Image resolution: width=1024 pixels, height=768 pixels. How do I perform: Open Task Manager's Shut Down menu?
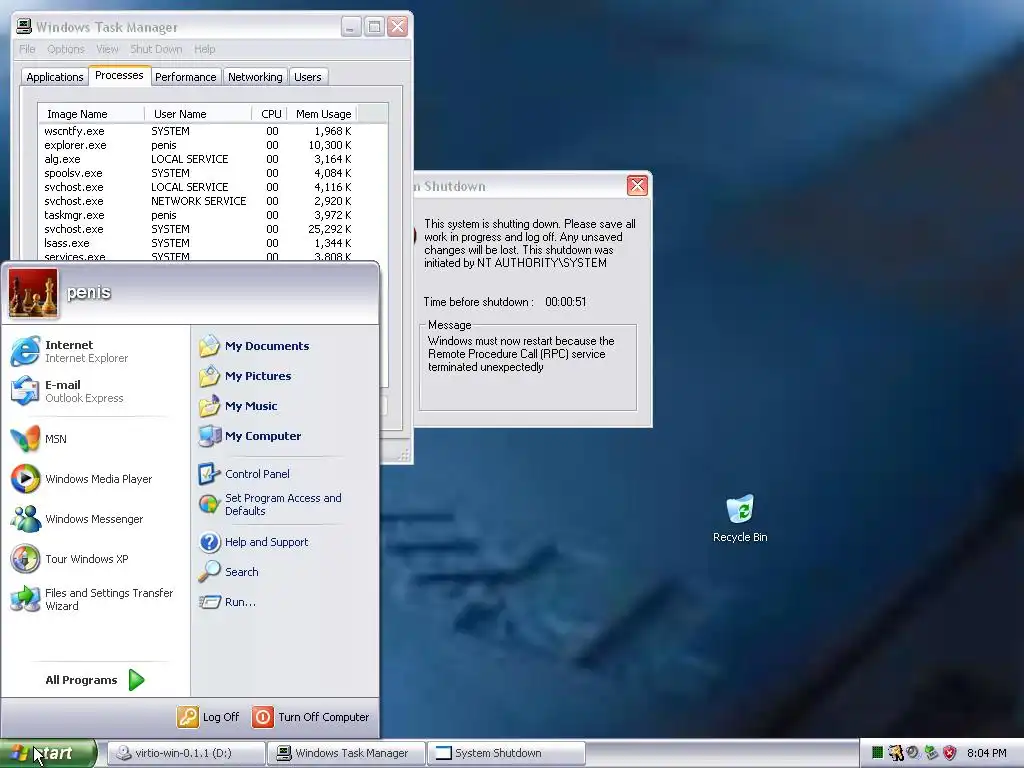click(x=156, y=49)
